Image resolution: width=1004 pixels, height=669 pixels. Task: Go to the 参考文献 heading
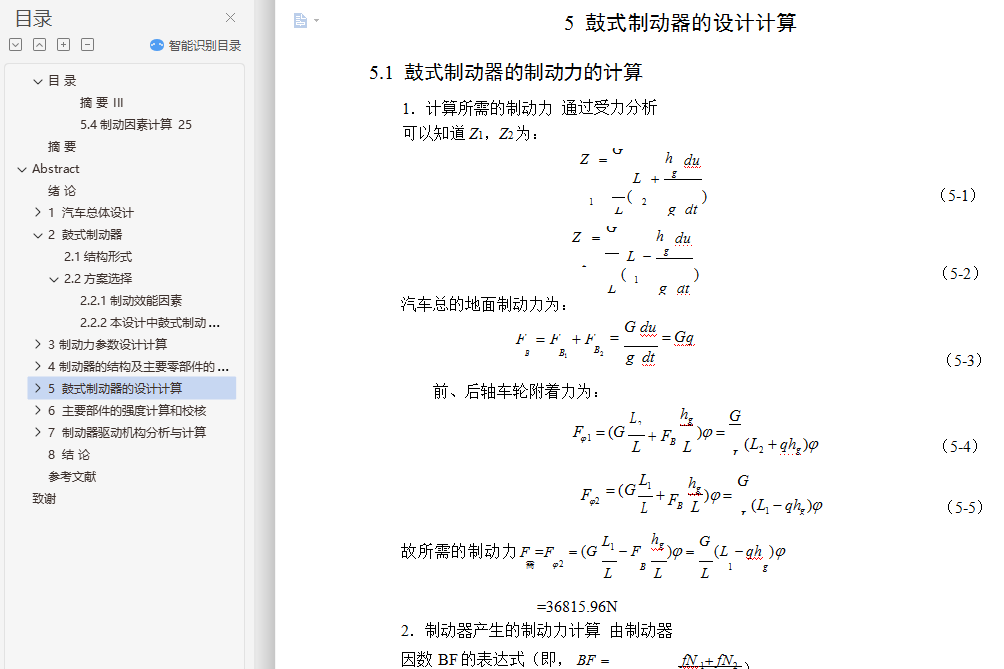[x=72, y=477]
